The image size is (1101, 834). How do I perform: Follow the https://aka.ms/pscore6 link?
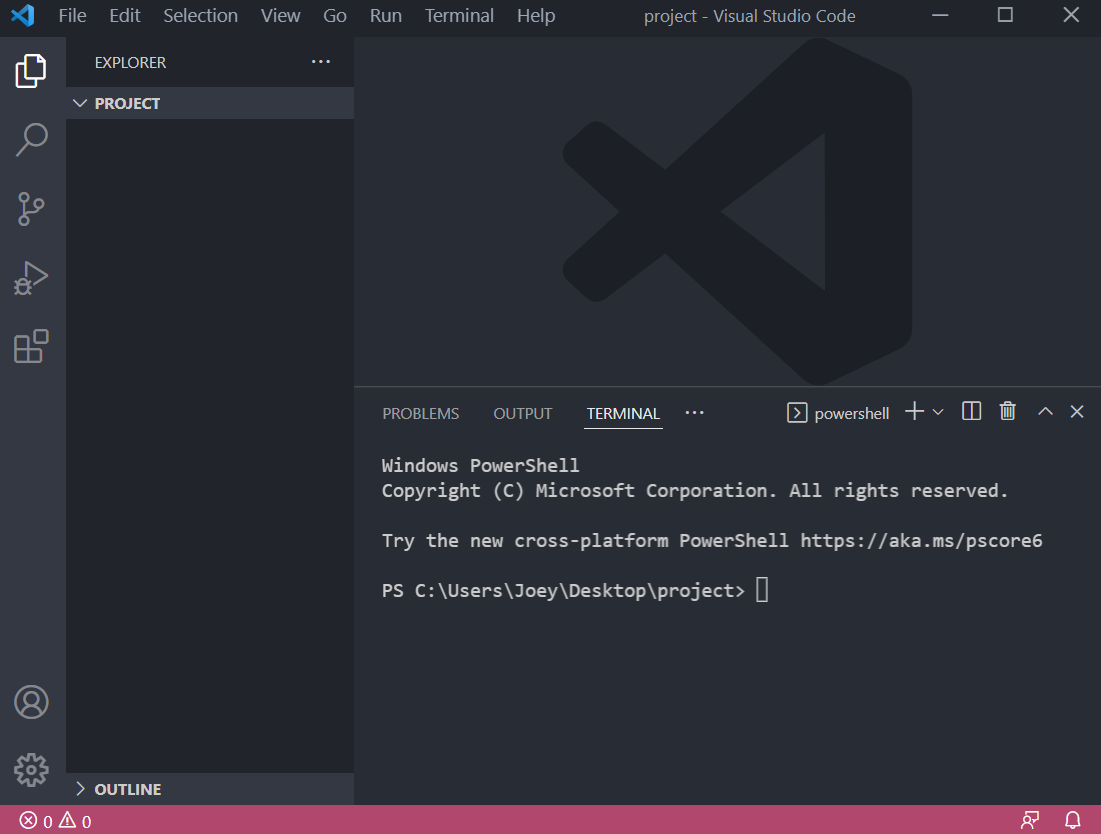[921, 541]
